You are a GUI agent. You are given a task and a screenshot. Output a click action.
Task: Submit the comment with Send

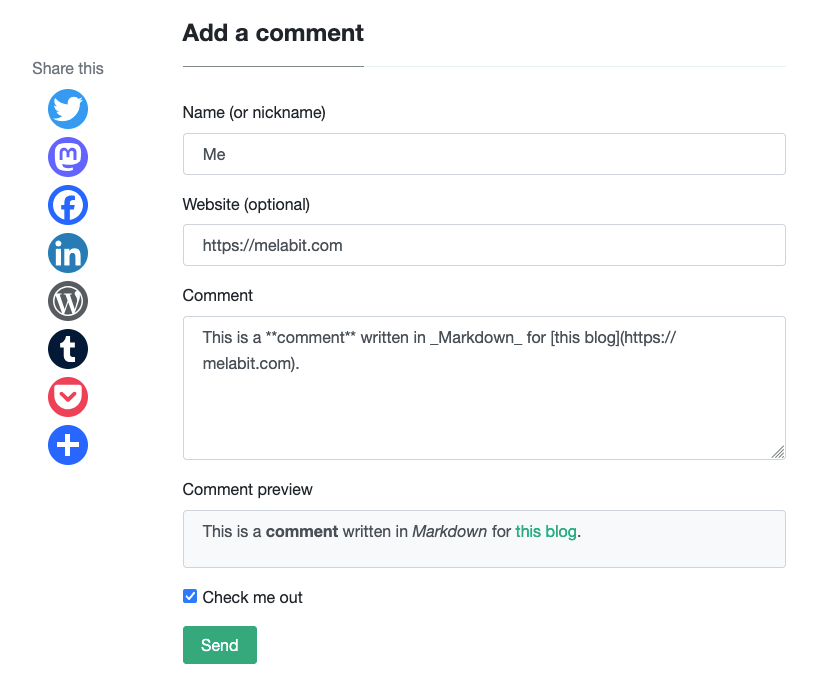coord(219,645)
